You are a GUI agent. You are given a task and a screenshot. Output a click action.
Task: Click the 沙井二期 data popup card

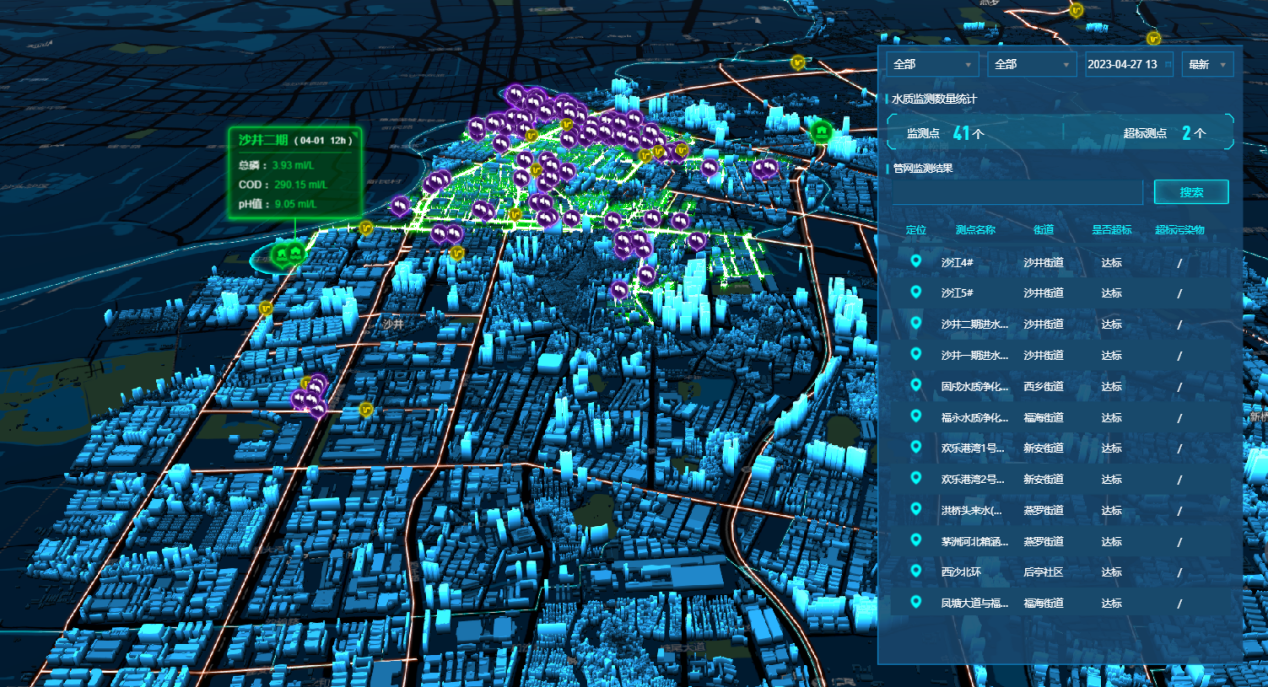click(x=294, y=172)
